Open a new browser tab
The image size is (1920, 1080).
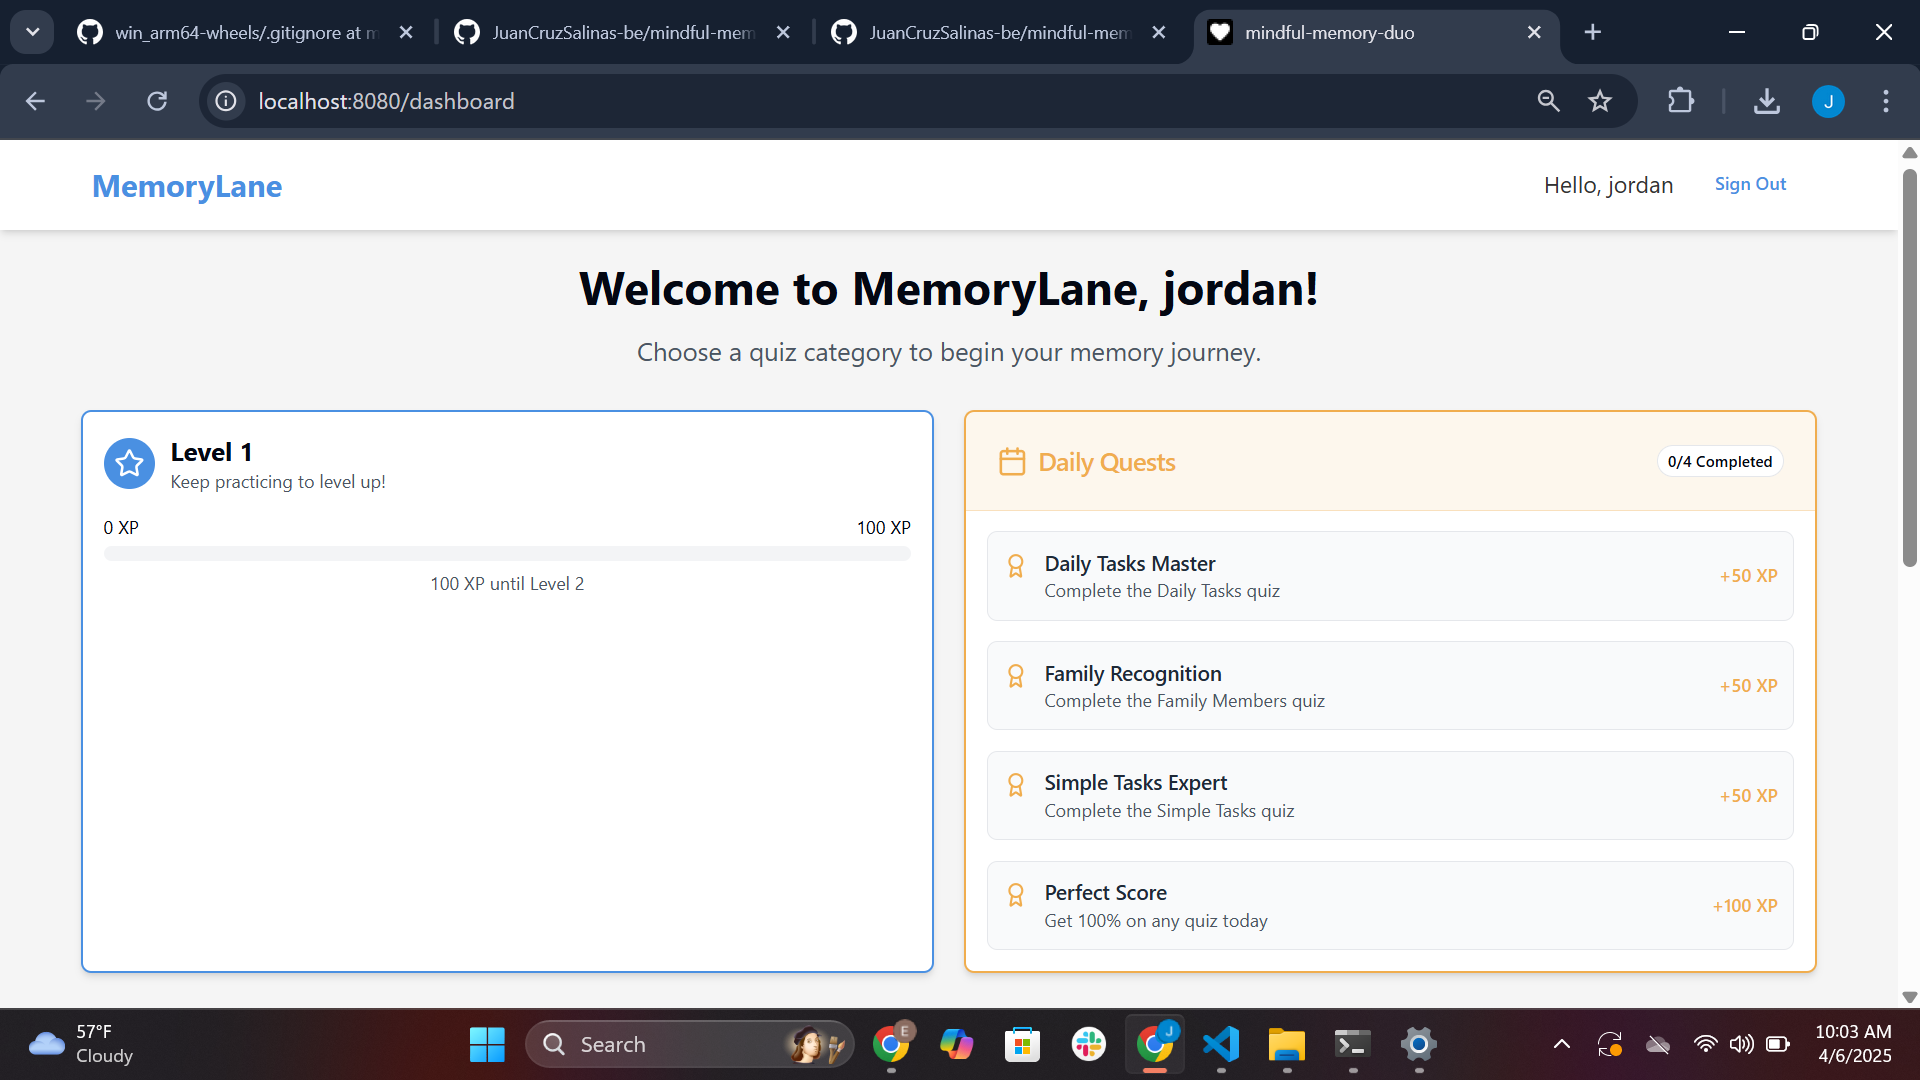point(1593,32)
